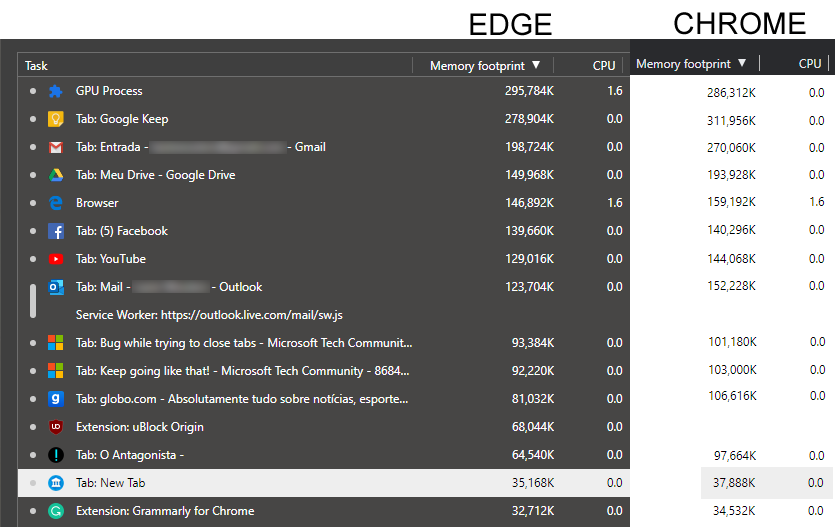The image size is (839, 527).
Task: Click the New Tab page icon
Action: (56, 483)
